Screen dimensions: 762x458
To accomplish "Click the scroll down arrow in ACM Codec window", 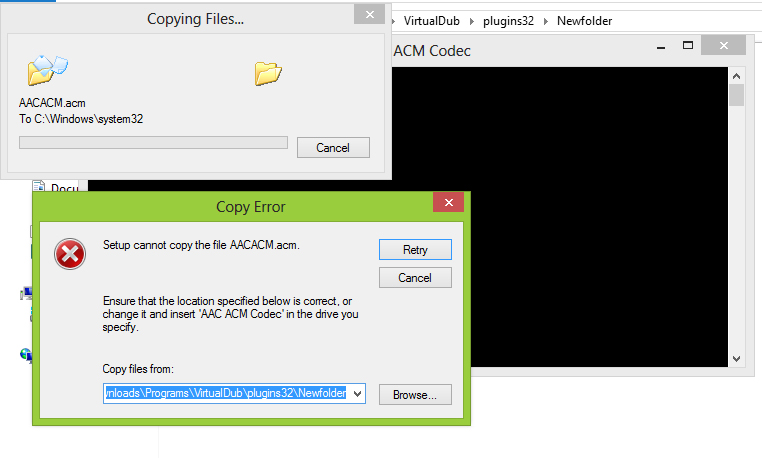I will 736,359.
